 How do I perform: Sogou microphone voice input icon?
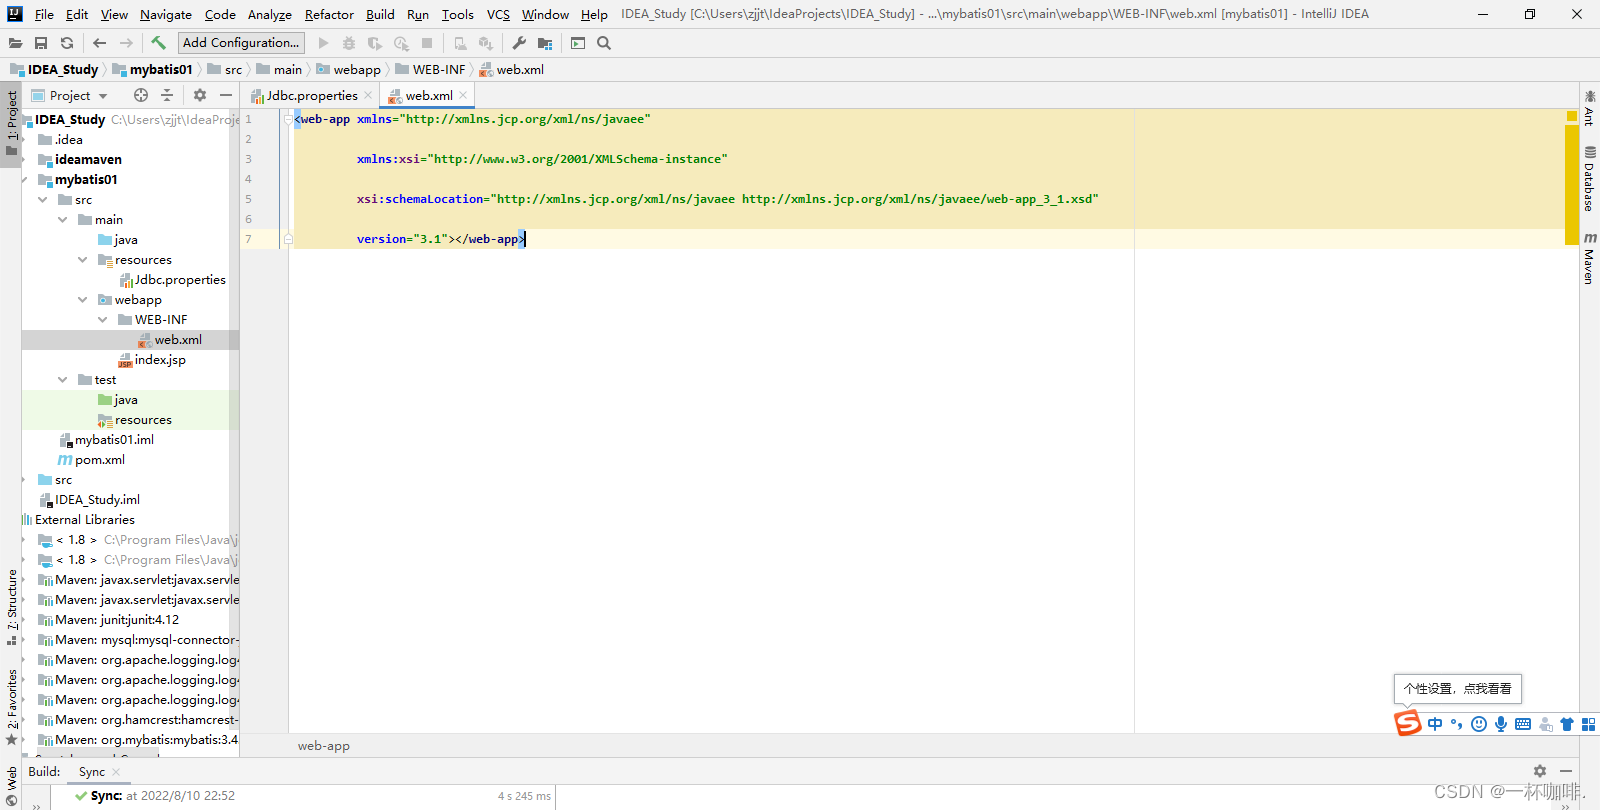(x=1501, y=724)
